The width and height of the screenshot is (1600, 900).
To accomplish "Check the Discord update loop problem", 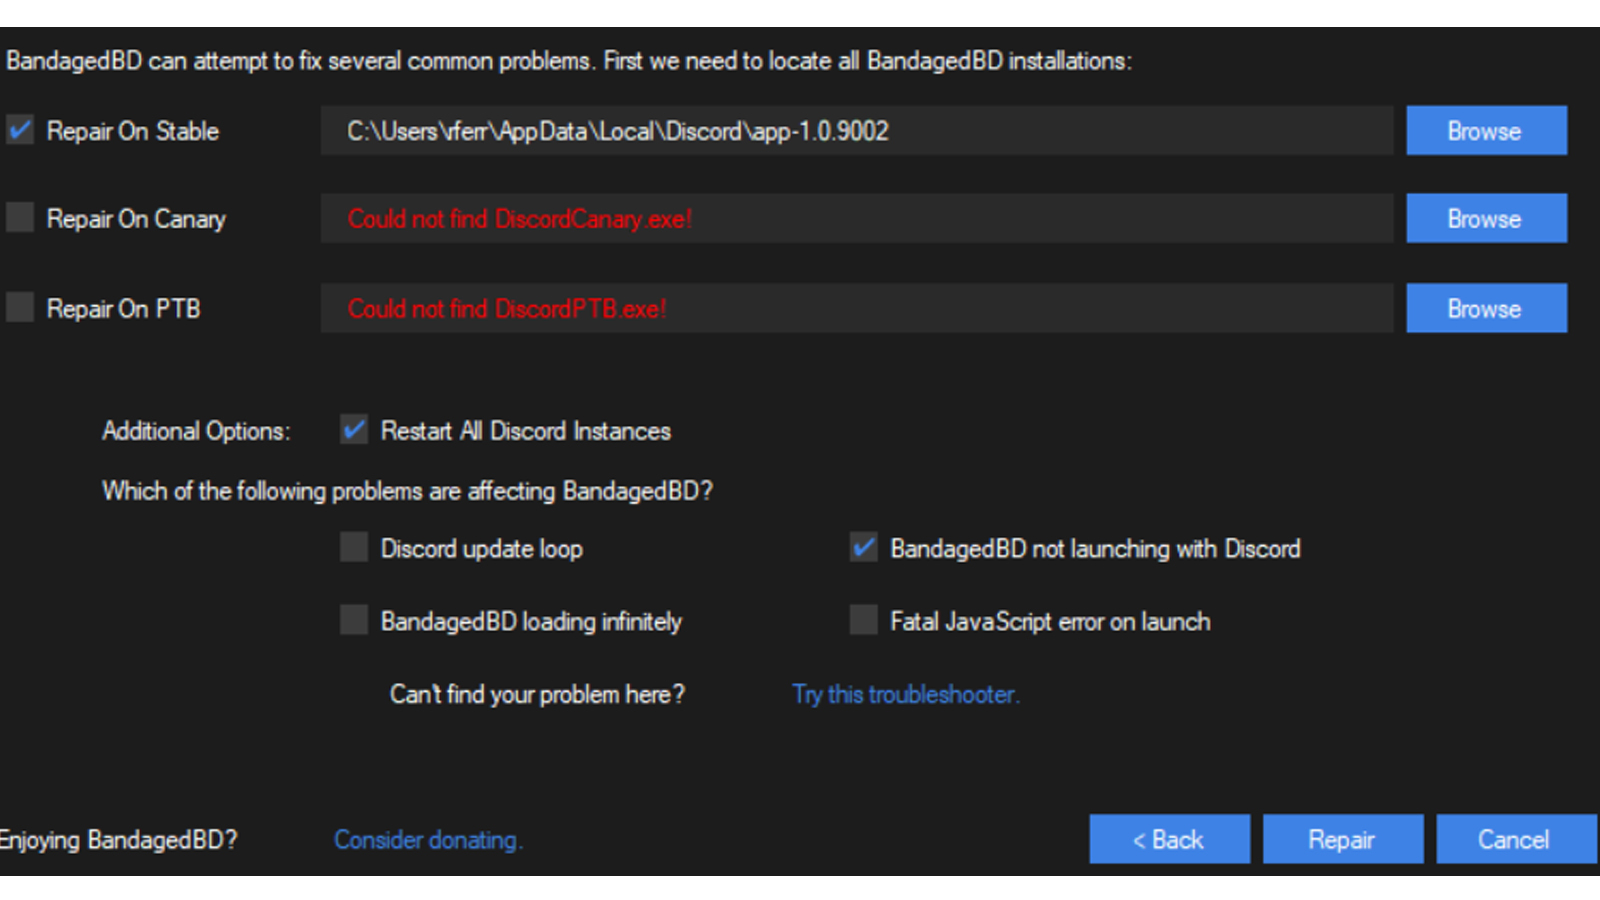I will pos(354,547).
